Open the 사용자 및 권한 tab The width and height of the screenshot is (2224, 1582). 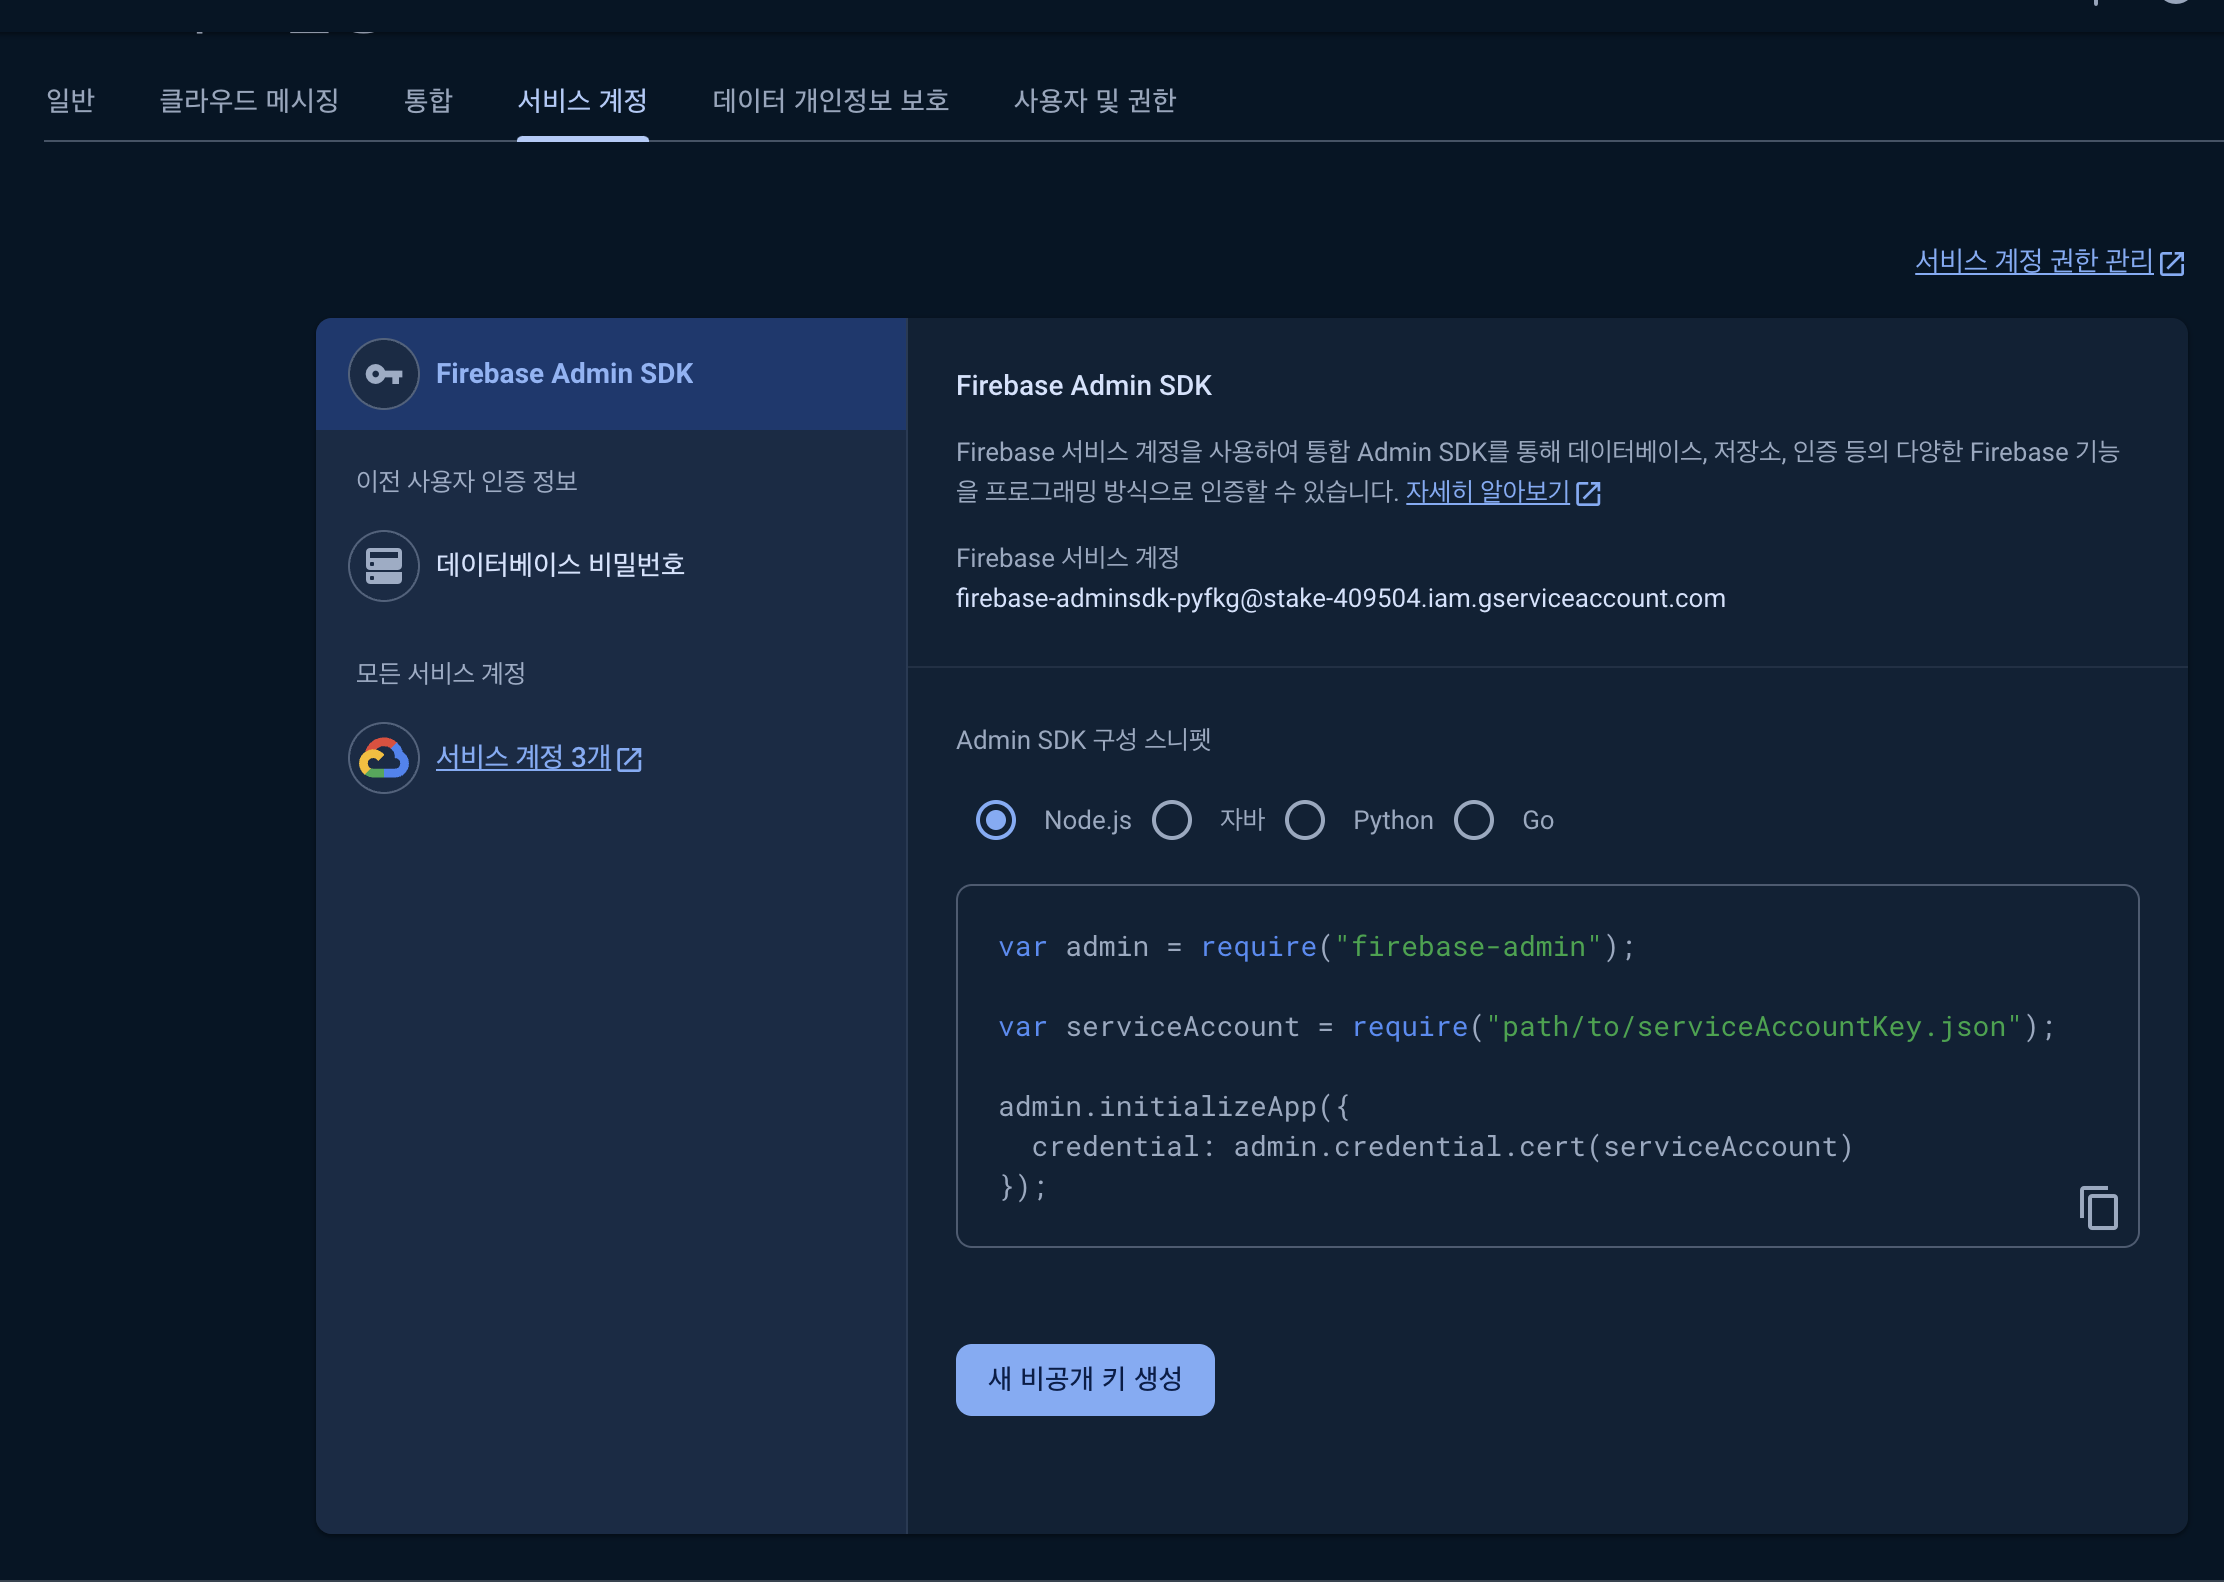(x=1094, y=100)
